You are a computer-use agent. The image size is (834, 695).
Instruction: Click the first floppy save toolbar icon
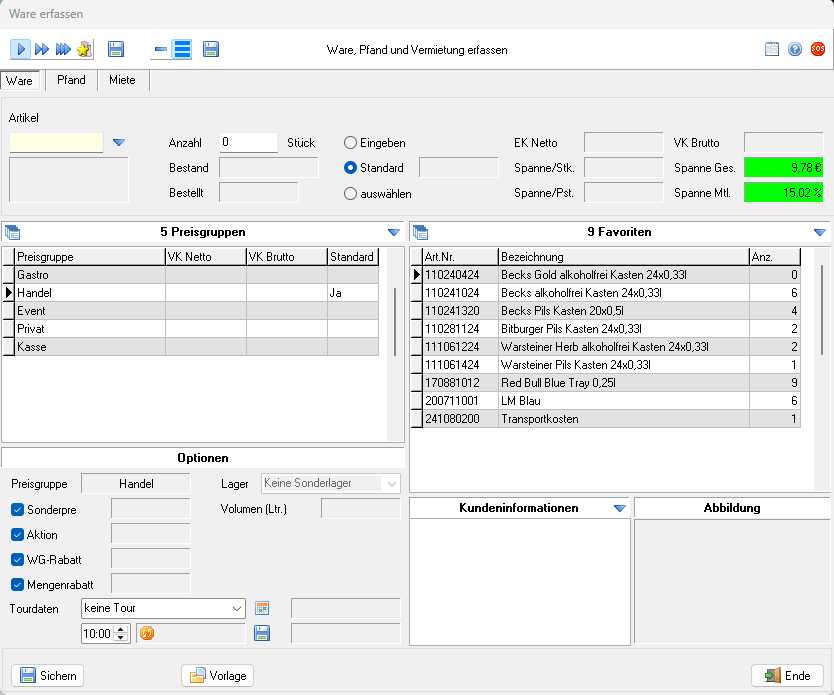pos(115,49)
